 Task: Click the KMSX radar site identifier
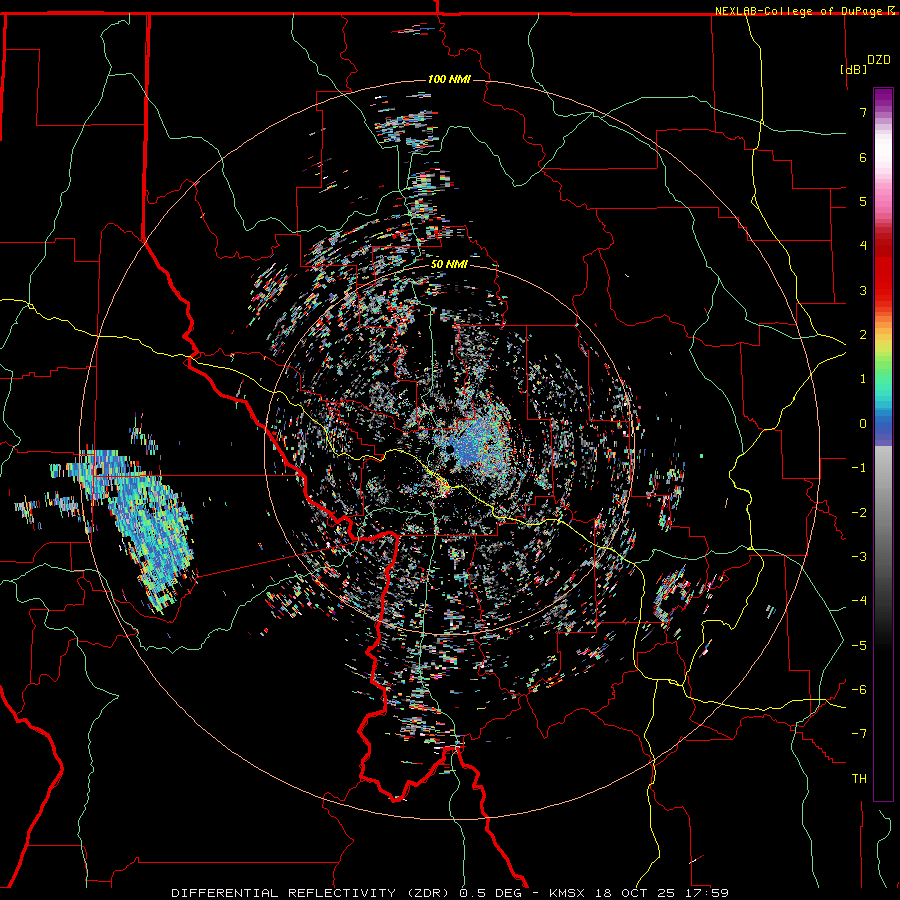(568, 893)
